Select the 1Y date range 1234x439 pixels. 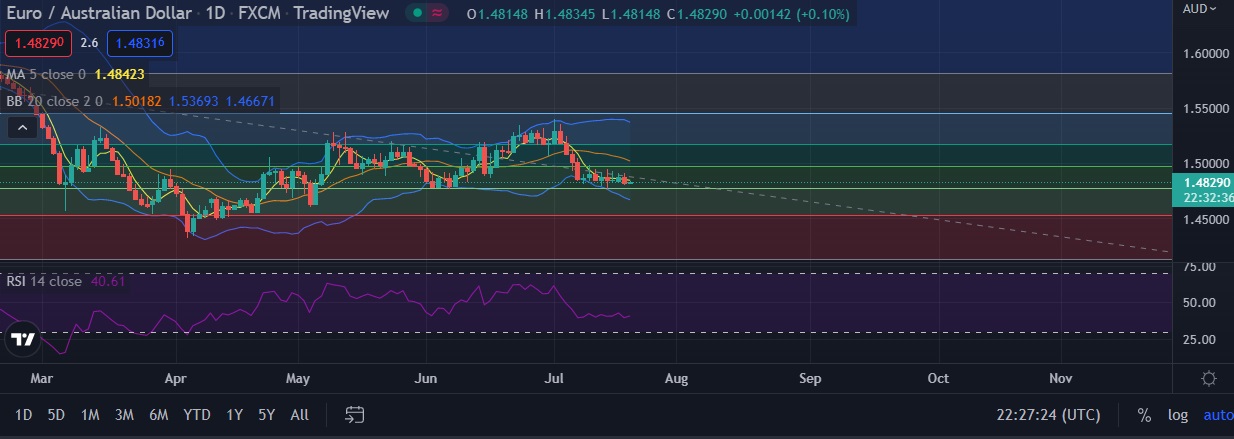click(234, 414)
